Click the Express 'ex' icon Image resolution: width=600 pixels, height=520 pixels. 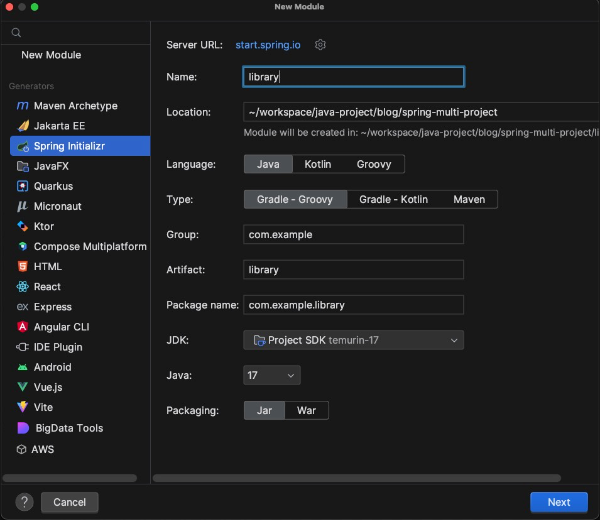23,307
